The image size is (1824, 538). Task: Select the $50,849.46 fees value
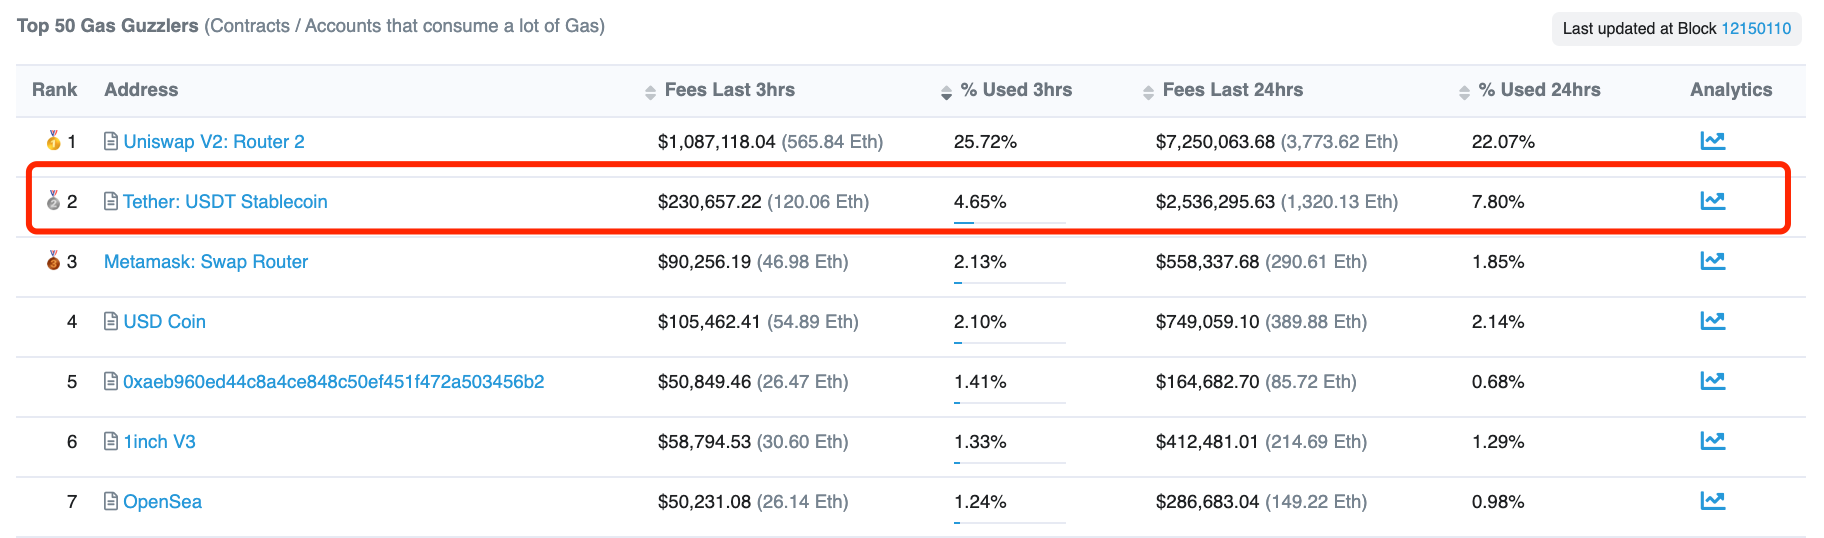tap(704, 382)
